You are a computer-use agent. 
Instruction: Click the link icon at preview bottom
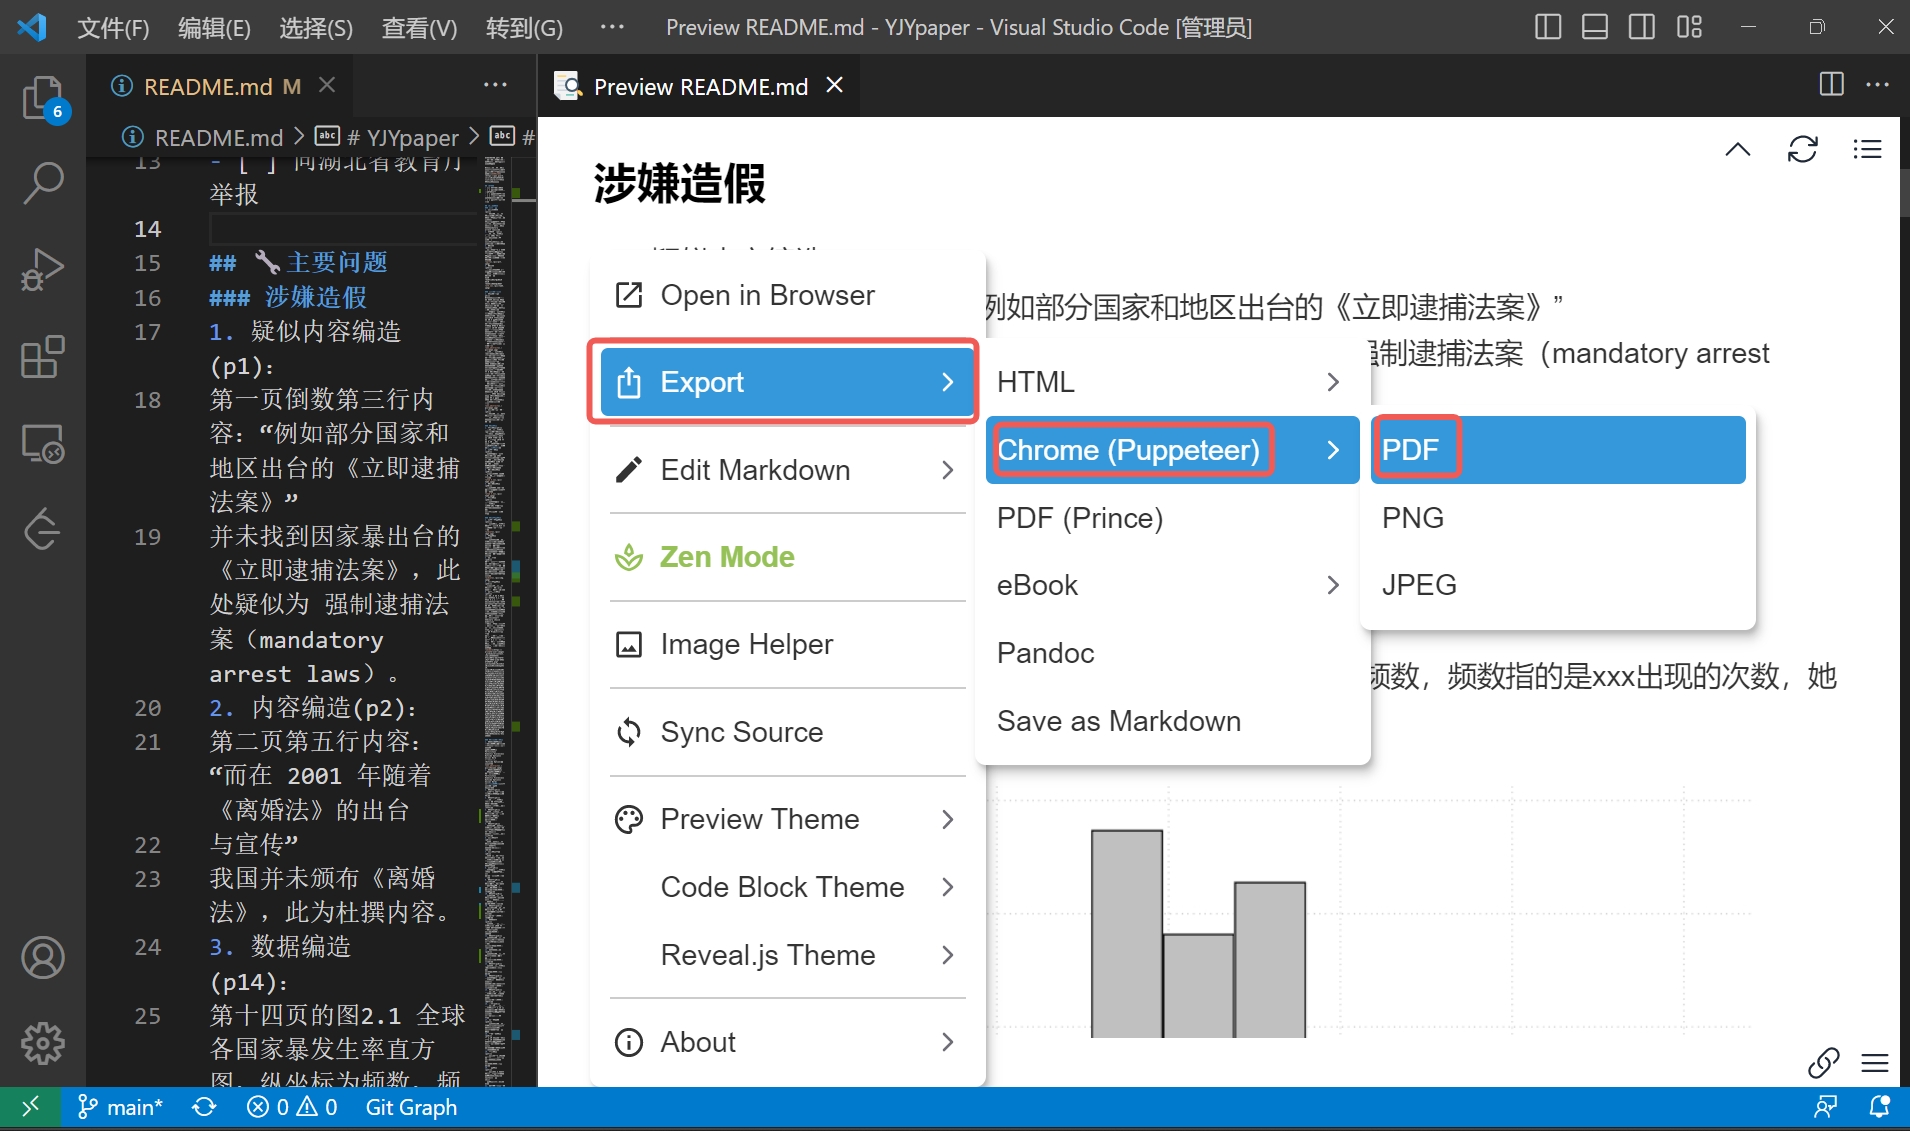click(1824, 1062)
